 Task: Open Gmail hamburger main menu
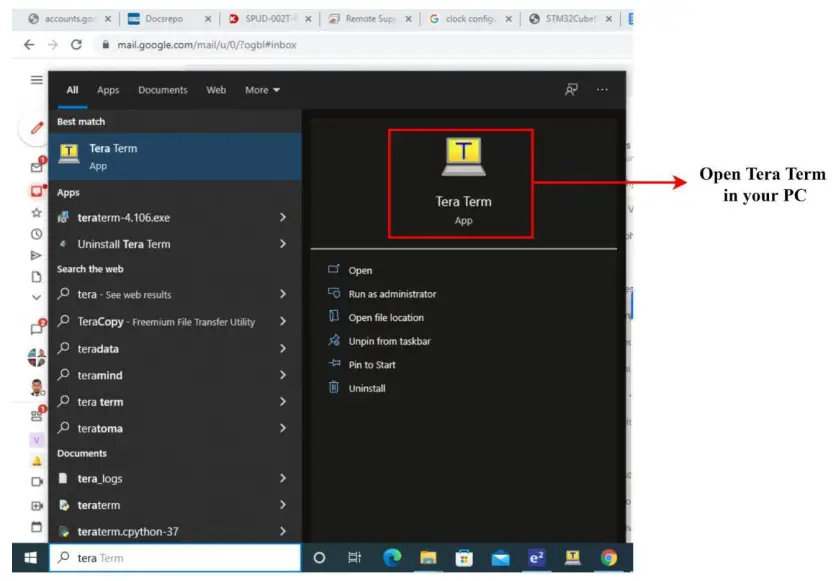[x=36, y=80]
